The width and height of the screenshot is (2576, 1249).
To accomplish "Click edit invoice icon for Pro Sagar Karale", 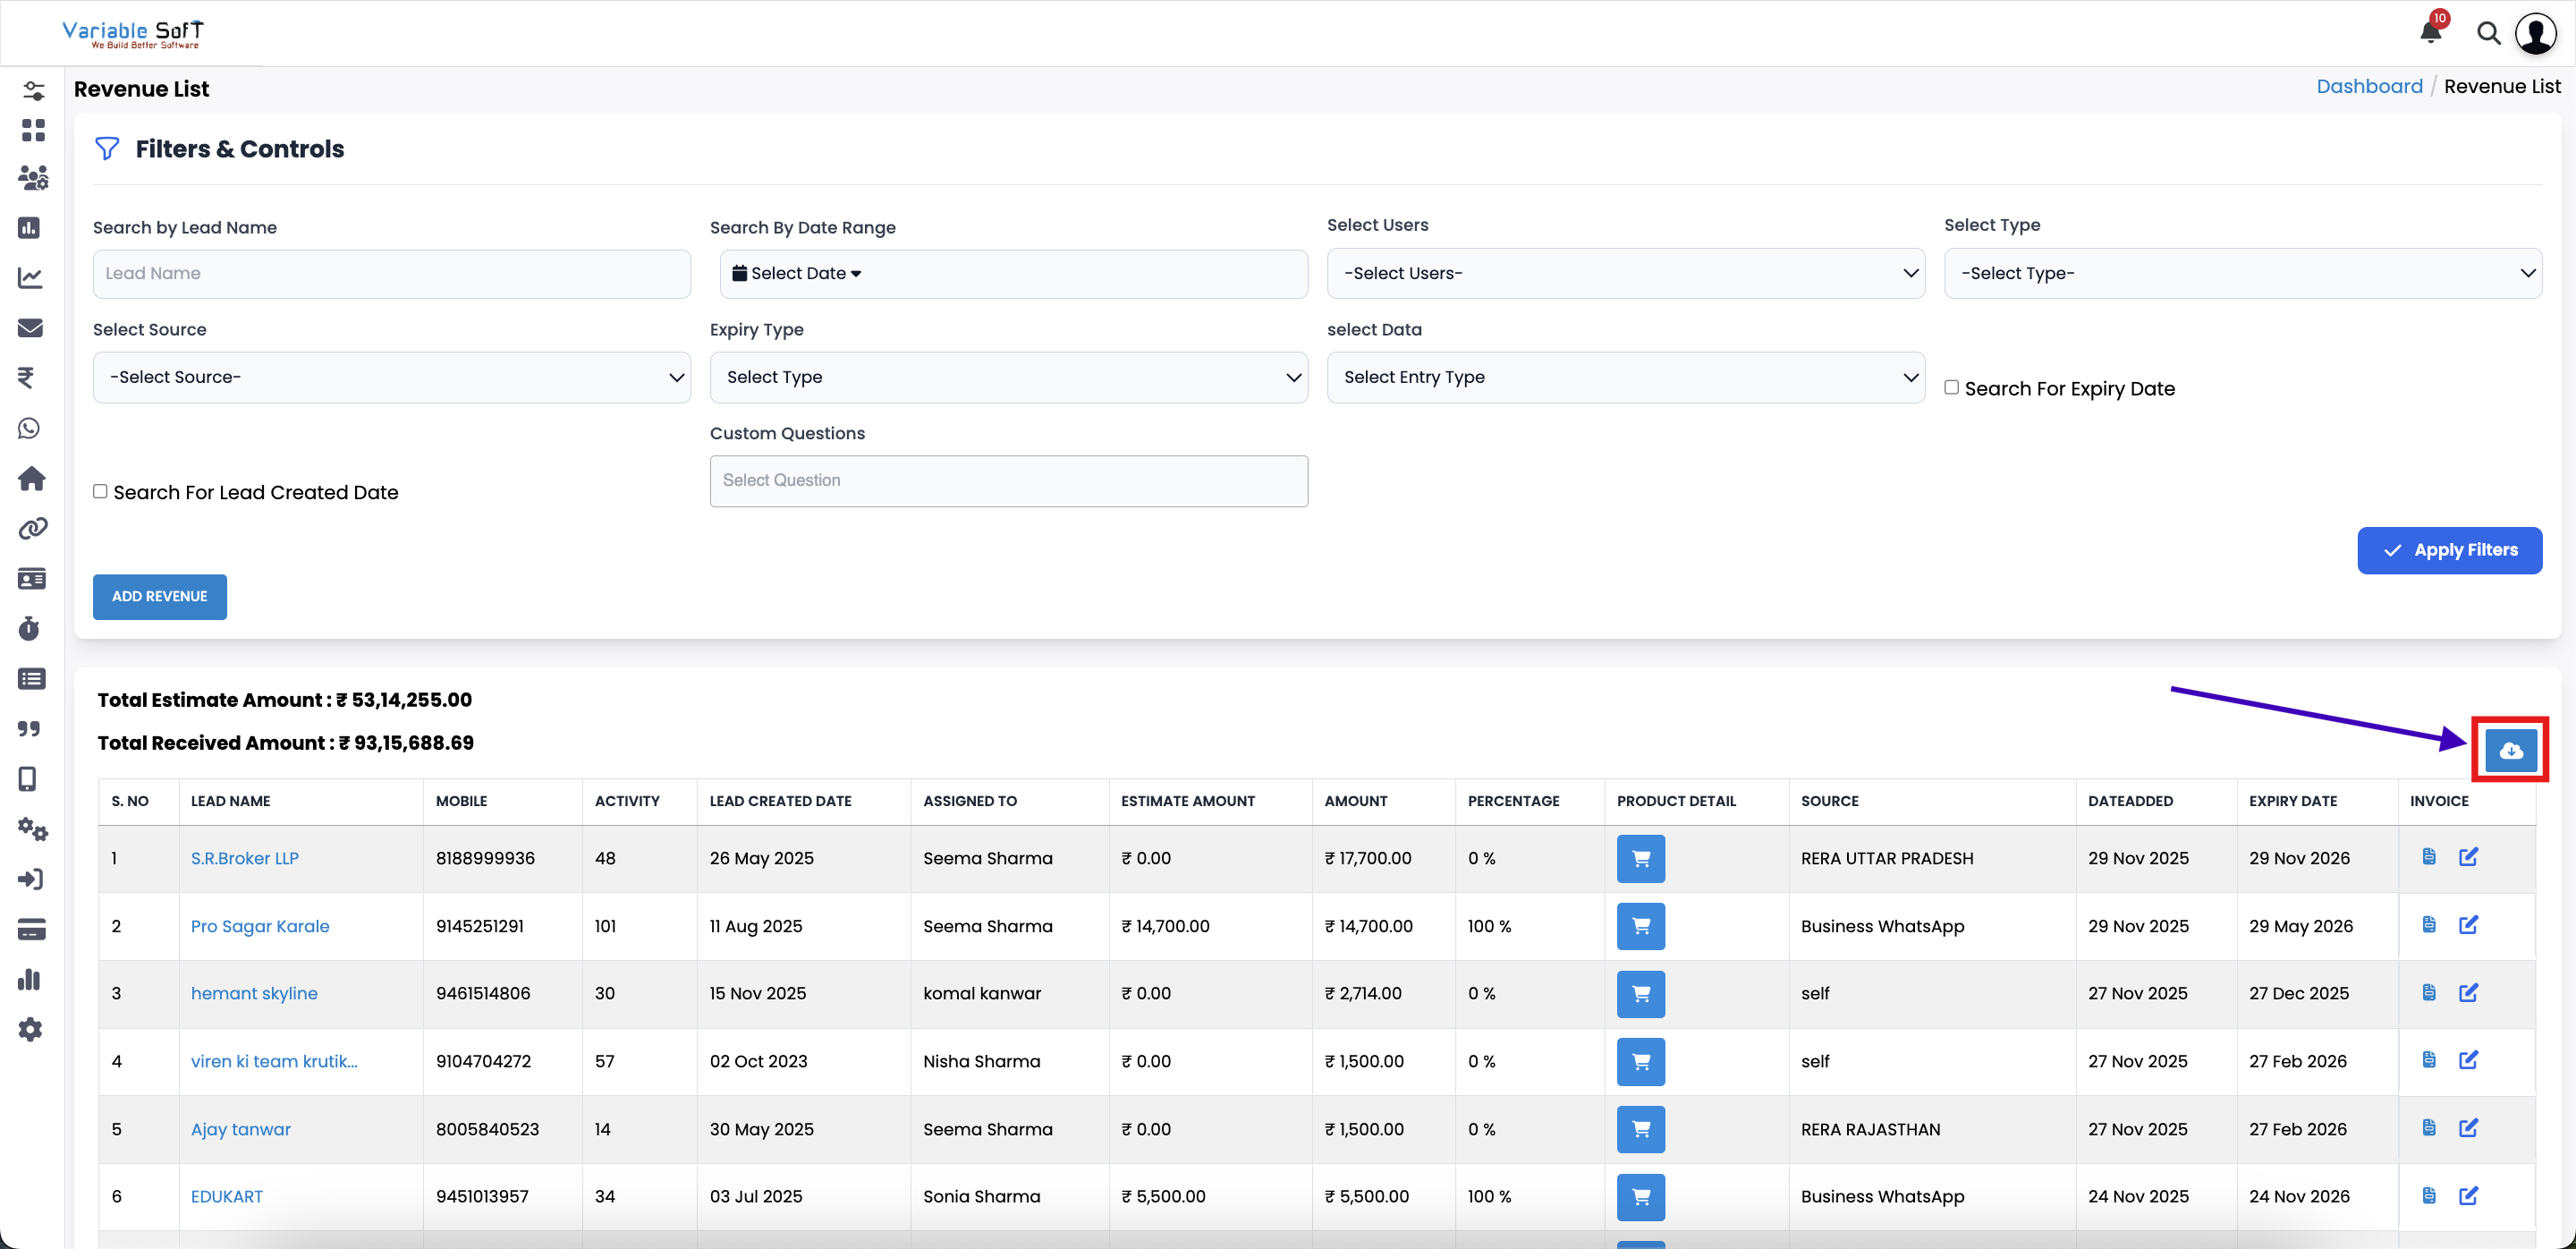I will 2468,925.
